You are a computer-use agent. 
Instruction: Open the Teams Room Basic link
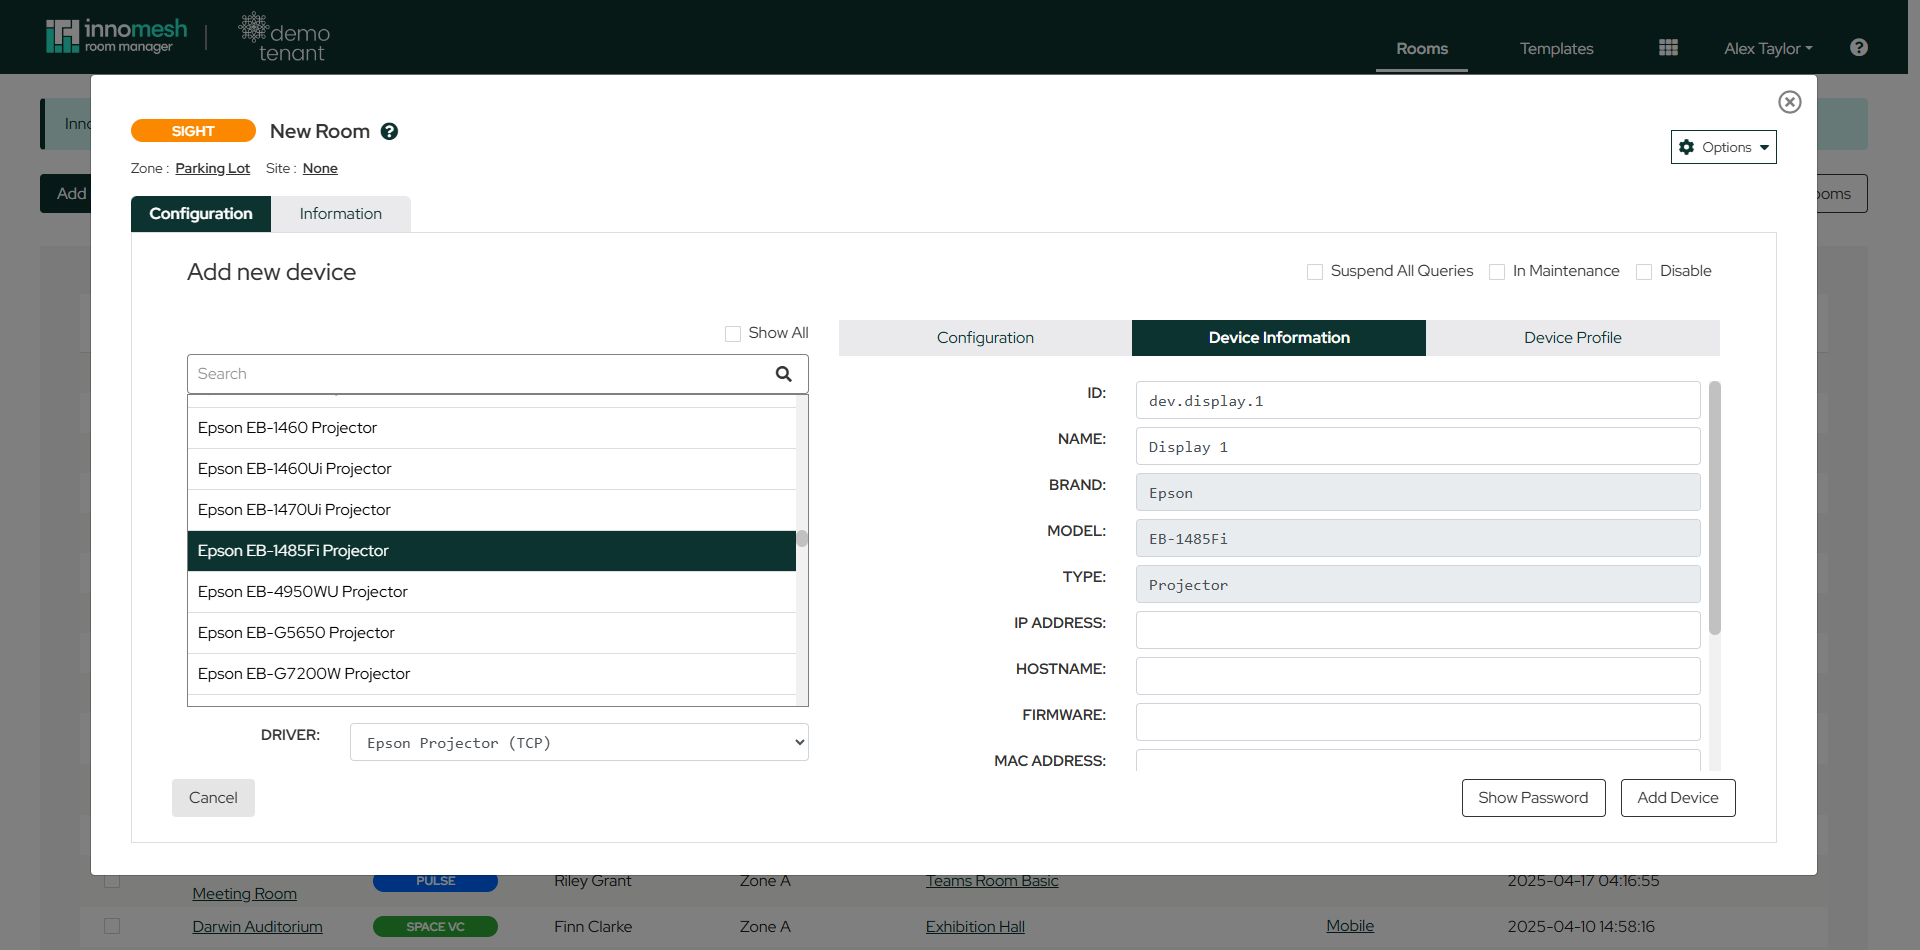point(992,881)
